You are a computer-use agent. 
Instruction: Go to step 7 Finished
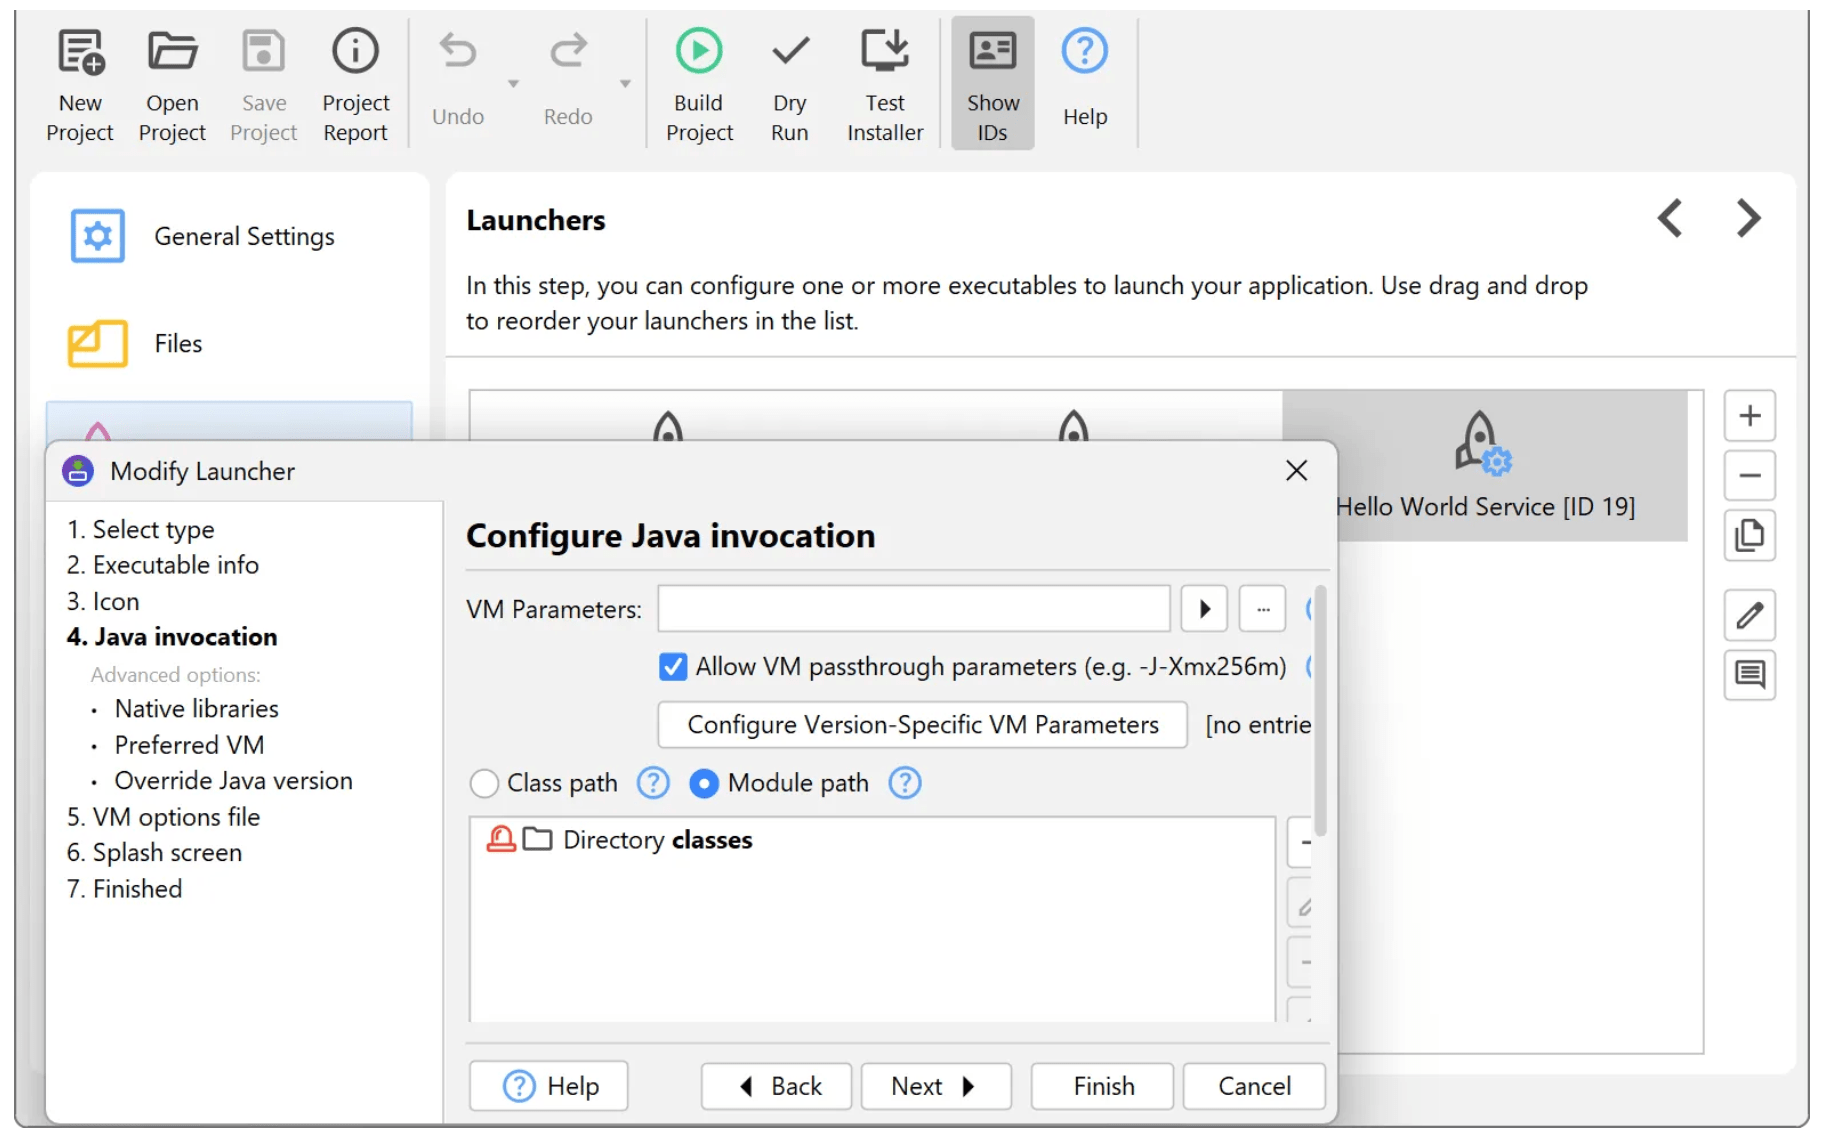[124, 889]
